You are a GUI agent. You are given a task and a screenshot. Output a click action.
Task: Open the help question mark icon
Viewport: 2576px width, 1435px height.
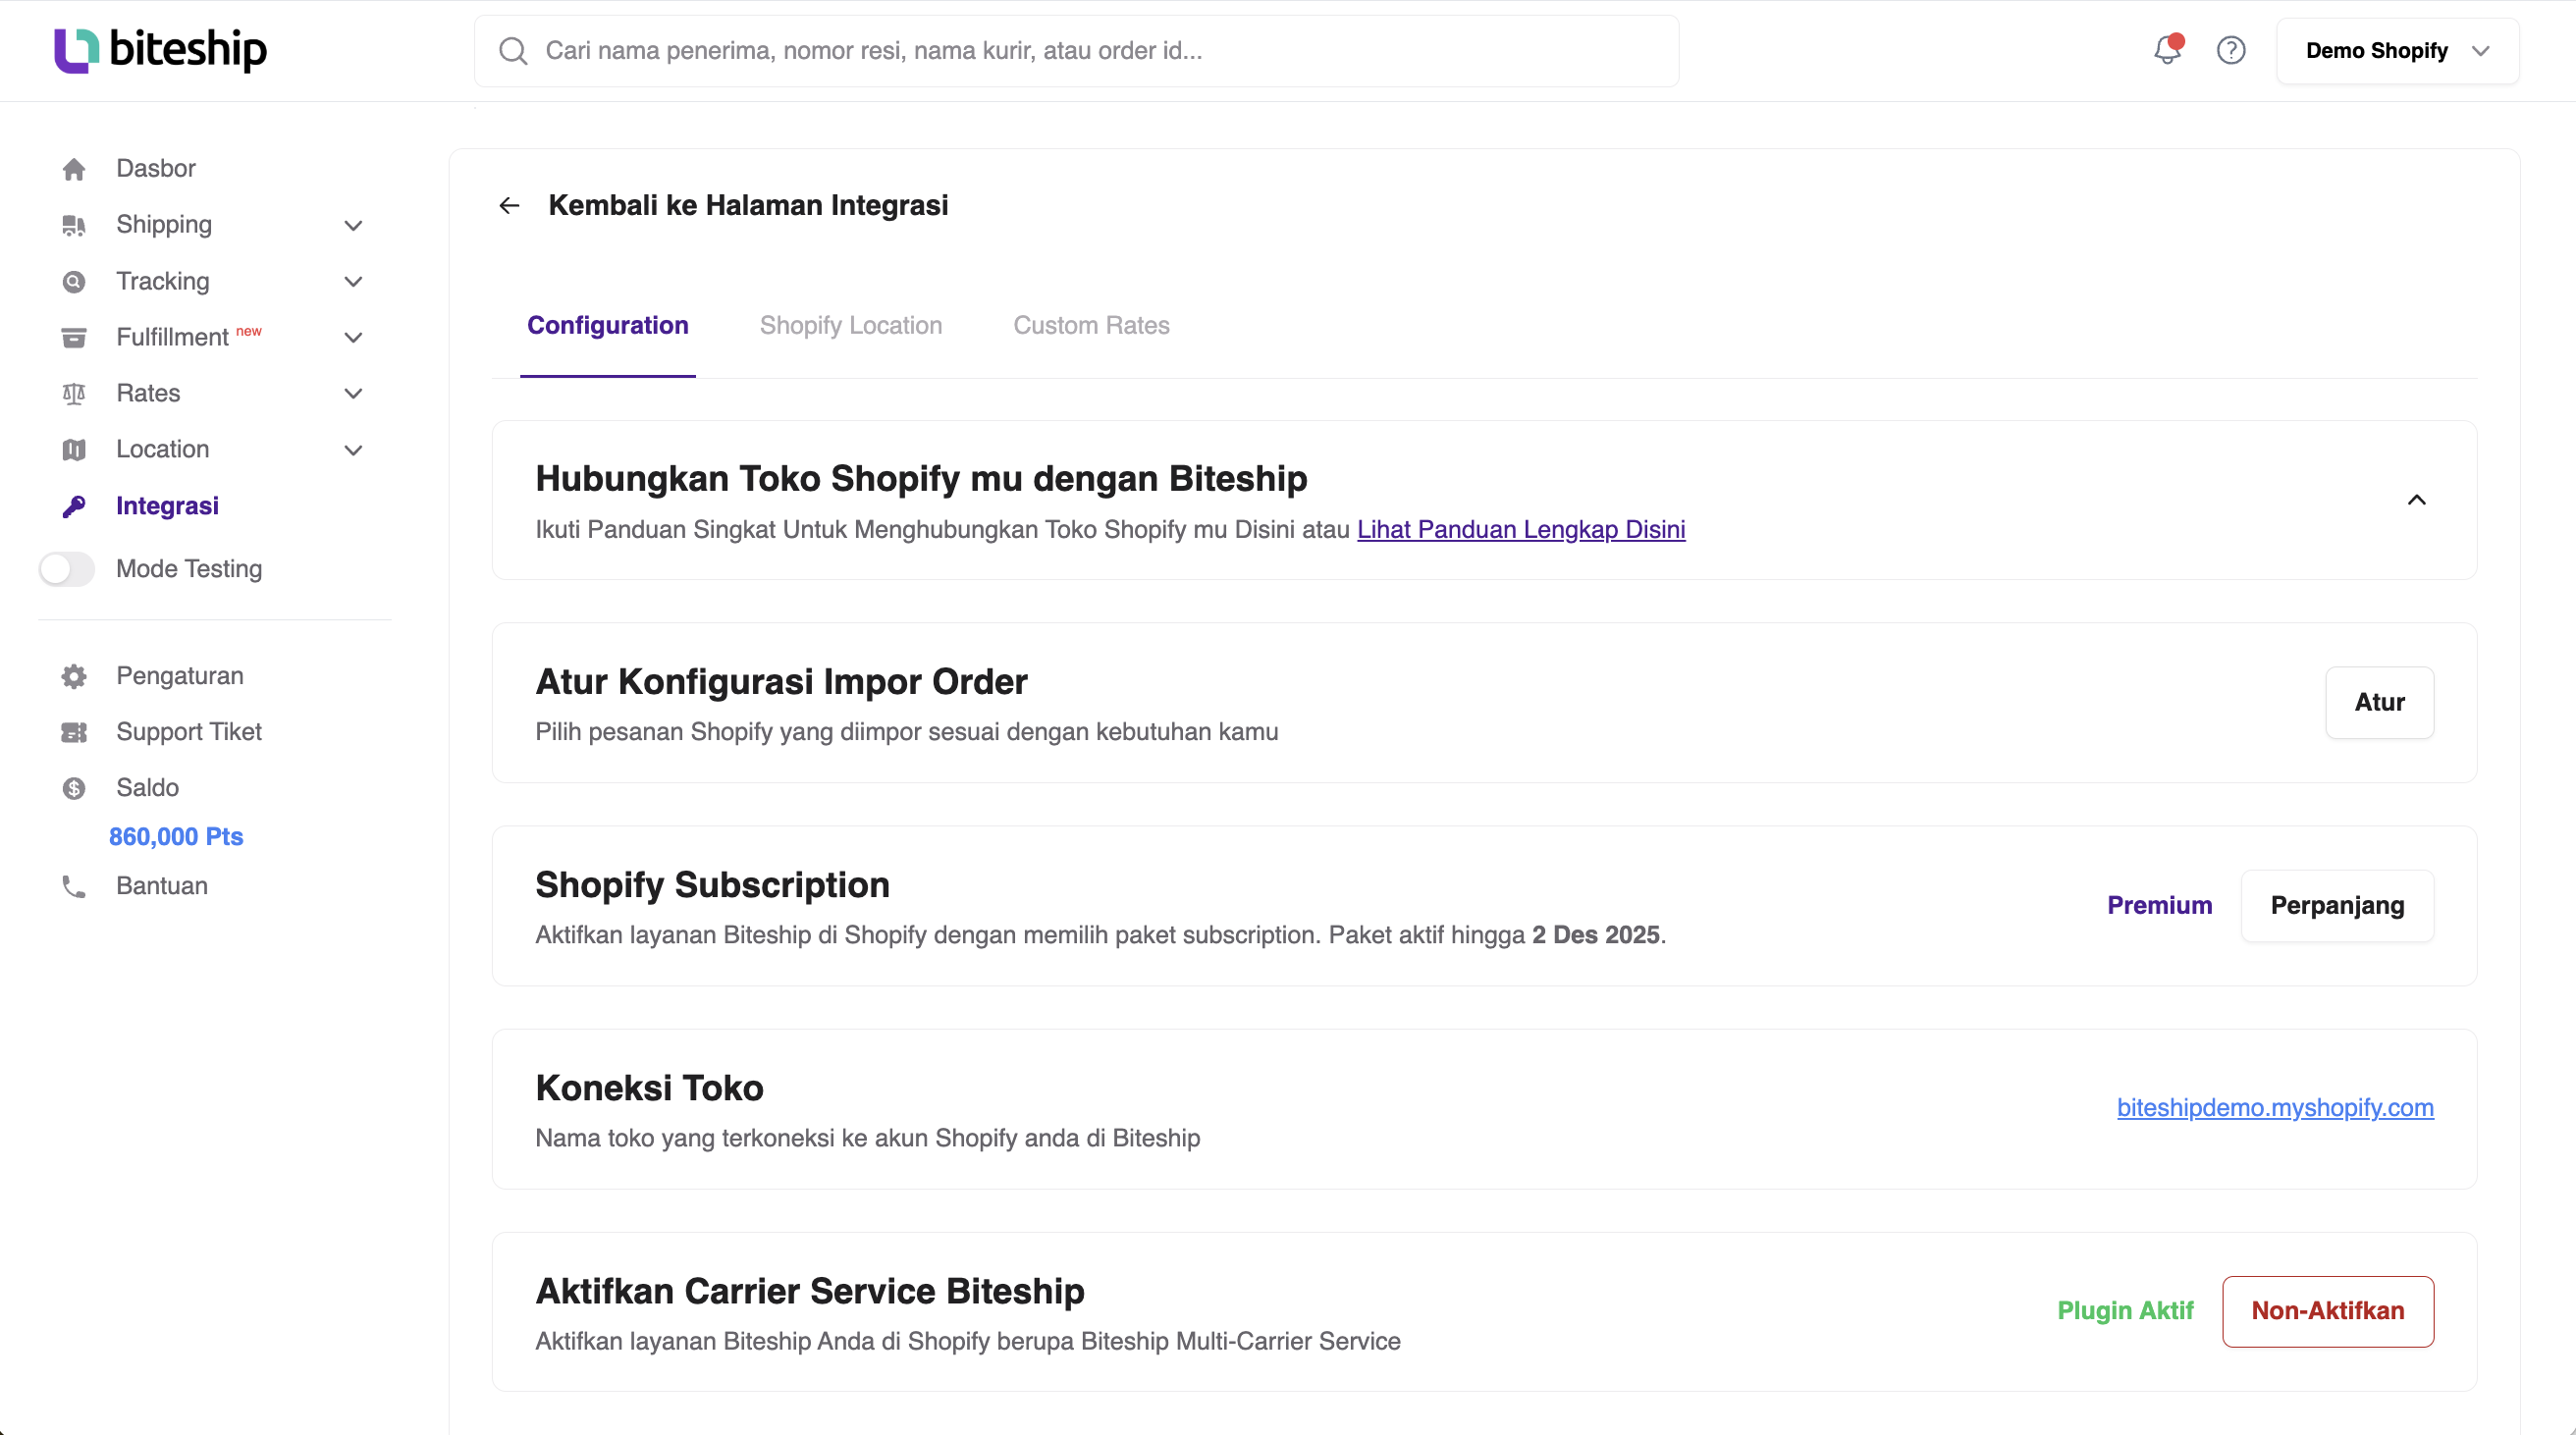click(x=2231, y=50)
